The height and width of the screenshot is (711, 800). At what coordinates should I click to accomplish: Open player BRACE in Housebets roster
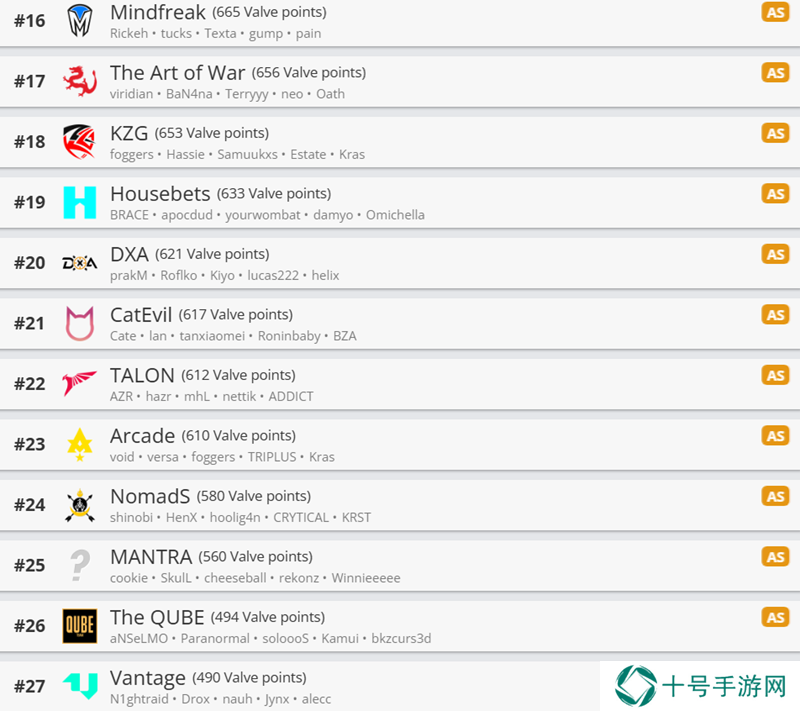click(x=129, y=215)
